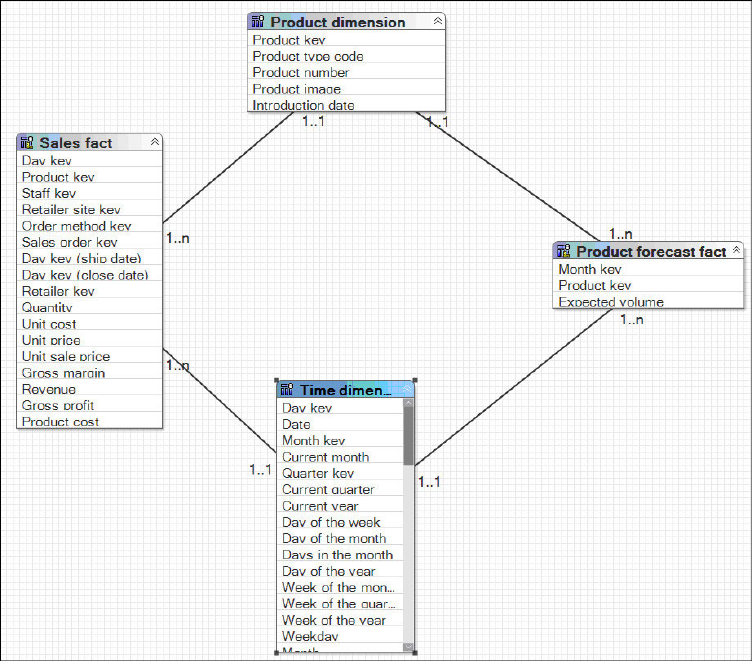Select the Product dimension to Product forecast relationship line
The width and height of the screenshot is (752, 661).
508,177
